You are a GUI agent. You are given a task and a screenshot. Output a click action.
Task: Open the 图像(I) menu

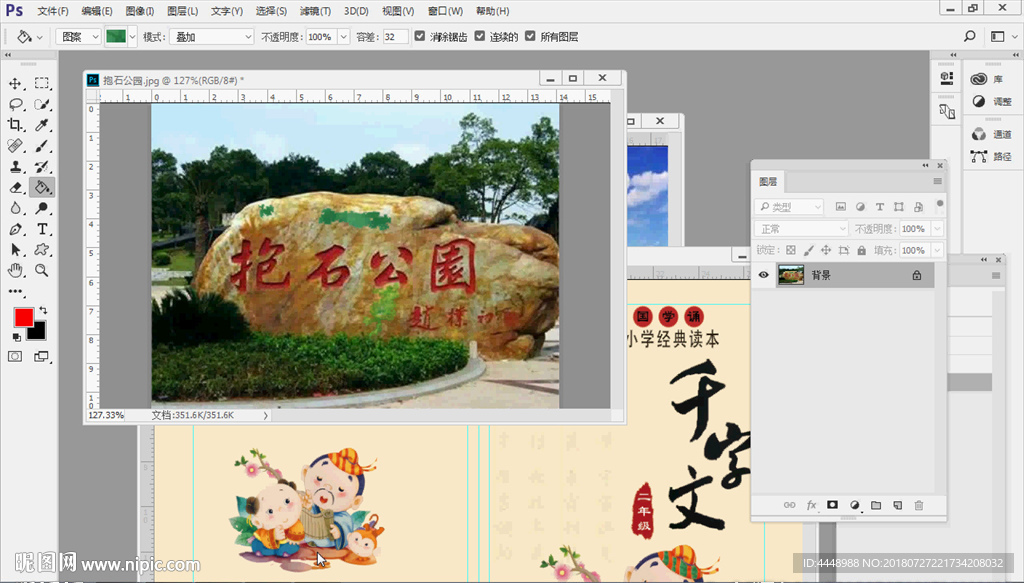pyautogui.click(x=139, y=11)
